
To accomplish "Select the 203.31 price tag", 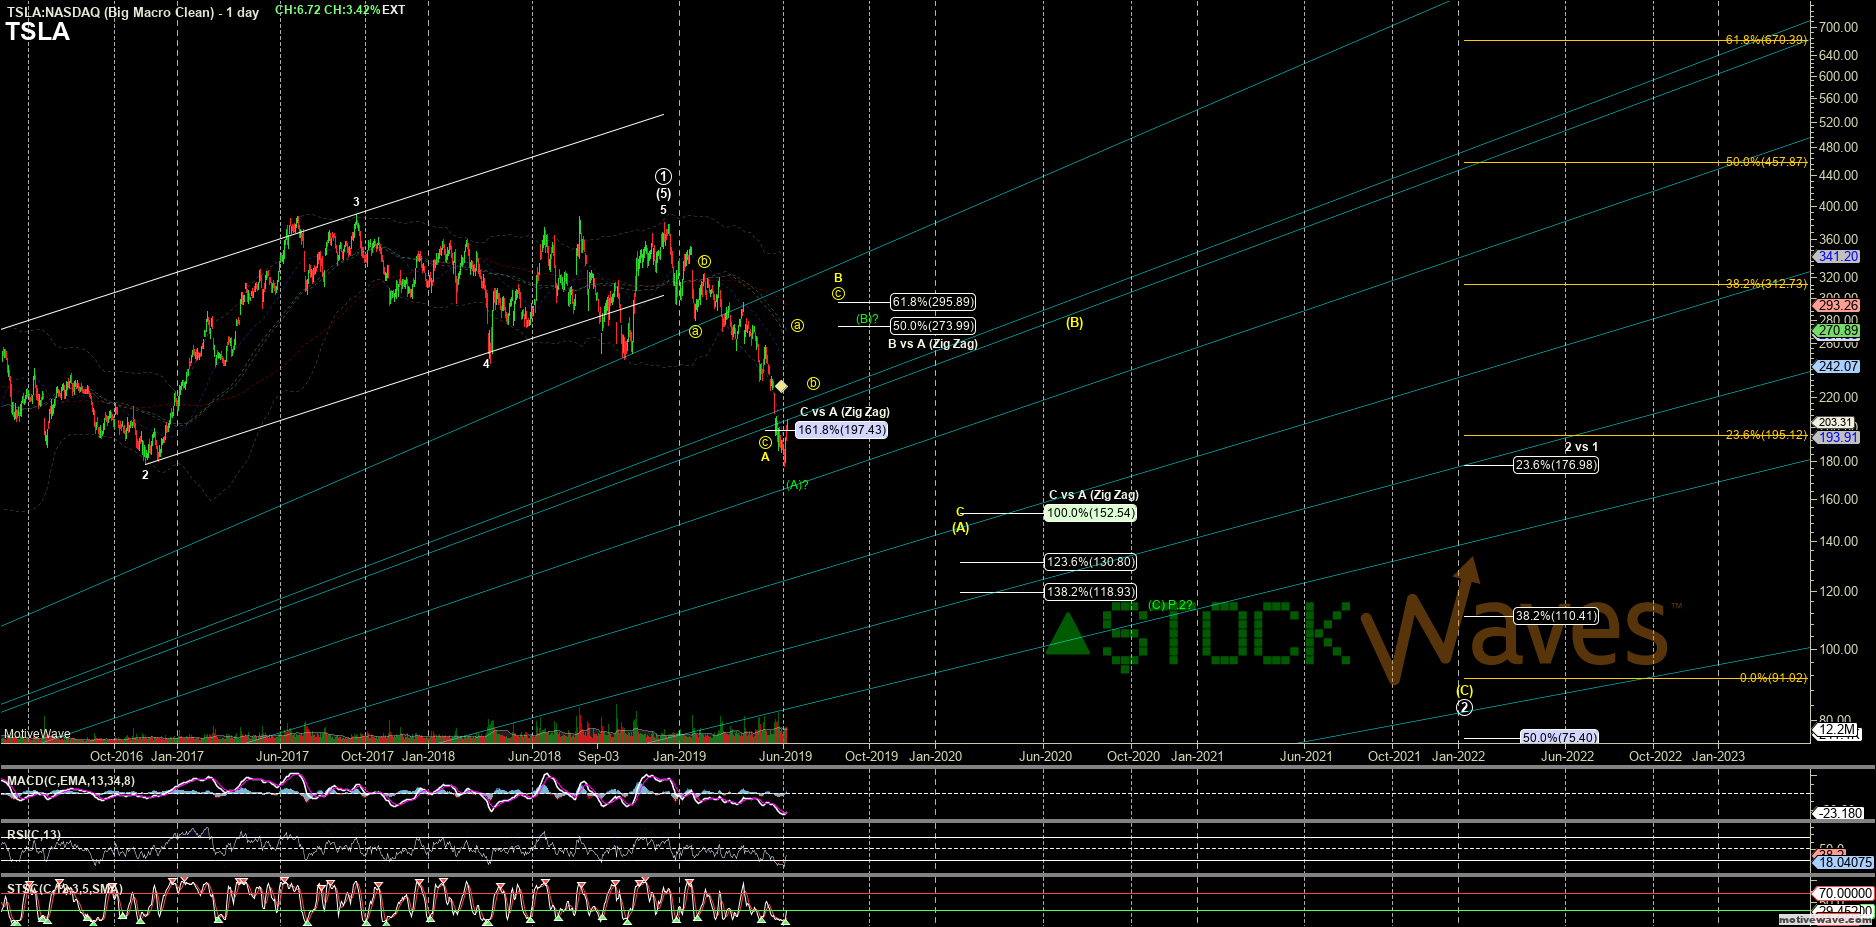I will [1835, 422].
